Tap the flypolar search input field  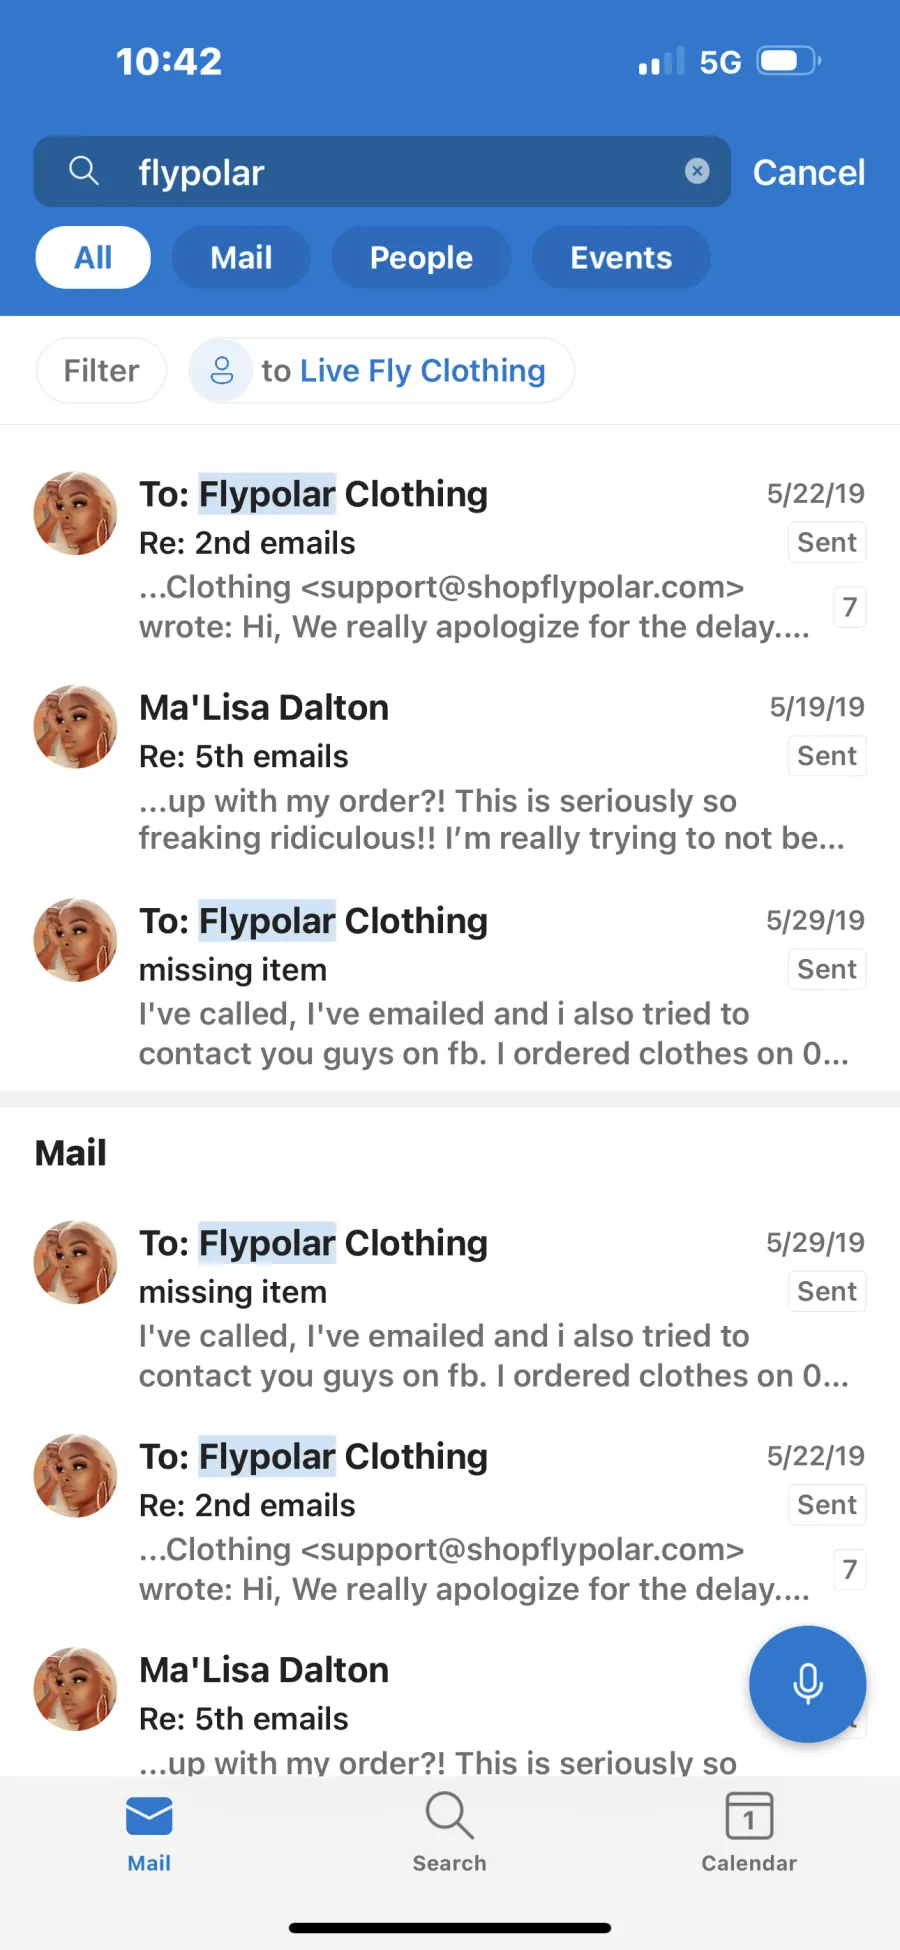pyautogui.click(x=400, y=172)
